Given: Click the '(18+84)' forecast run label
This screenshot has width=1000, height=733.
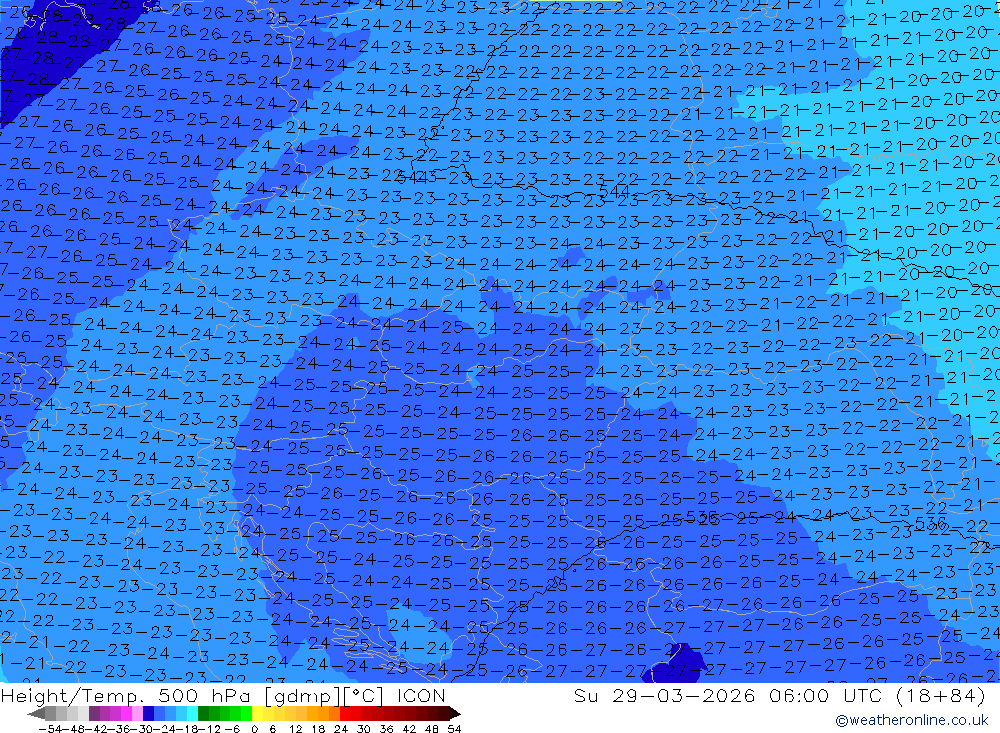Looking at the screenshot, I should click(941, 696).
